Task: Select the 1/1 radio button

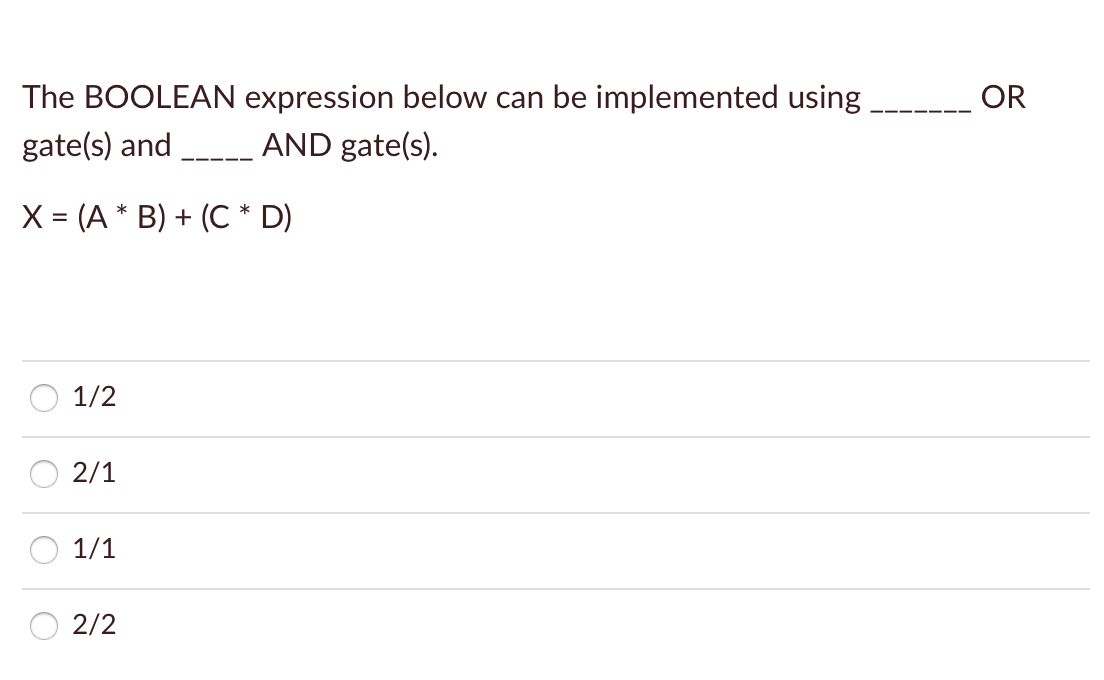Action: click(43, 549)
